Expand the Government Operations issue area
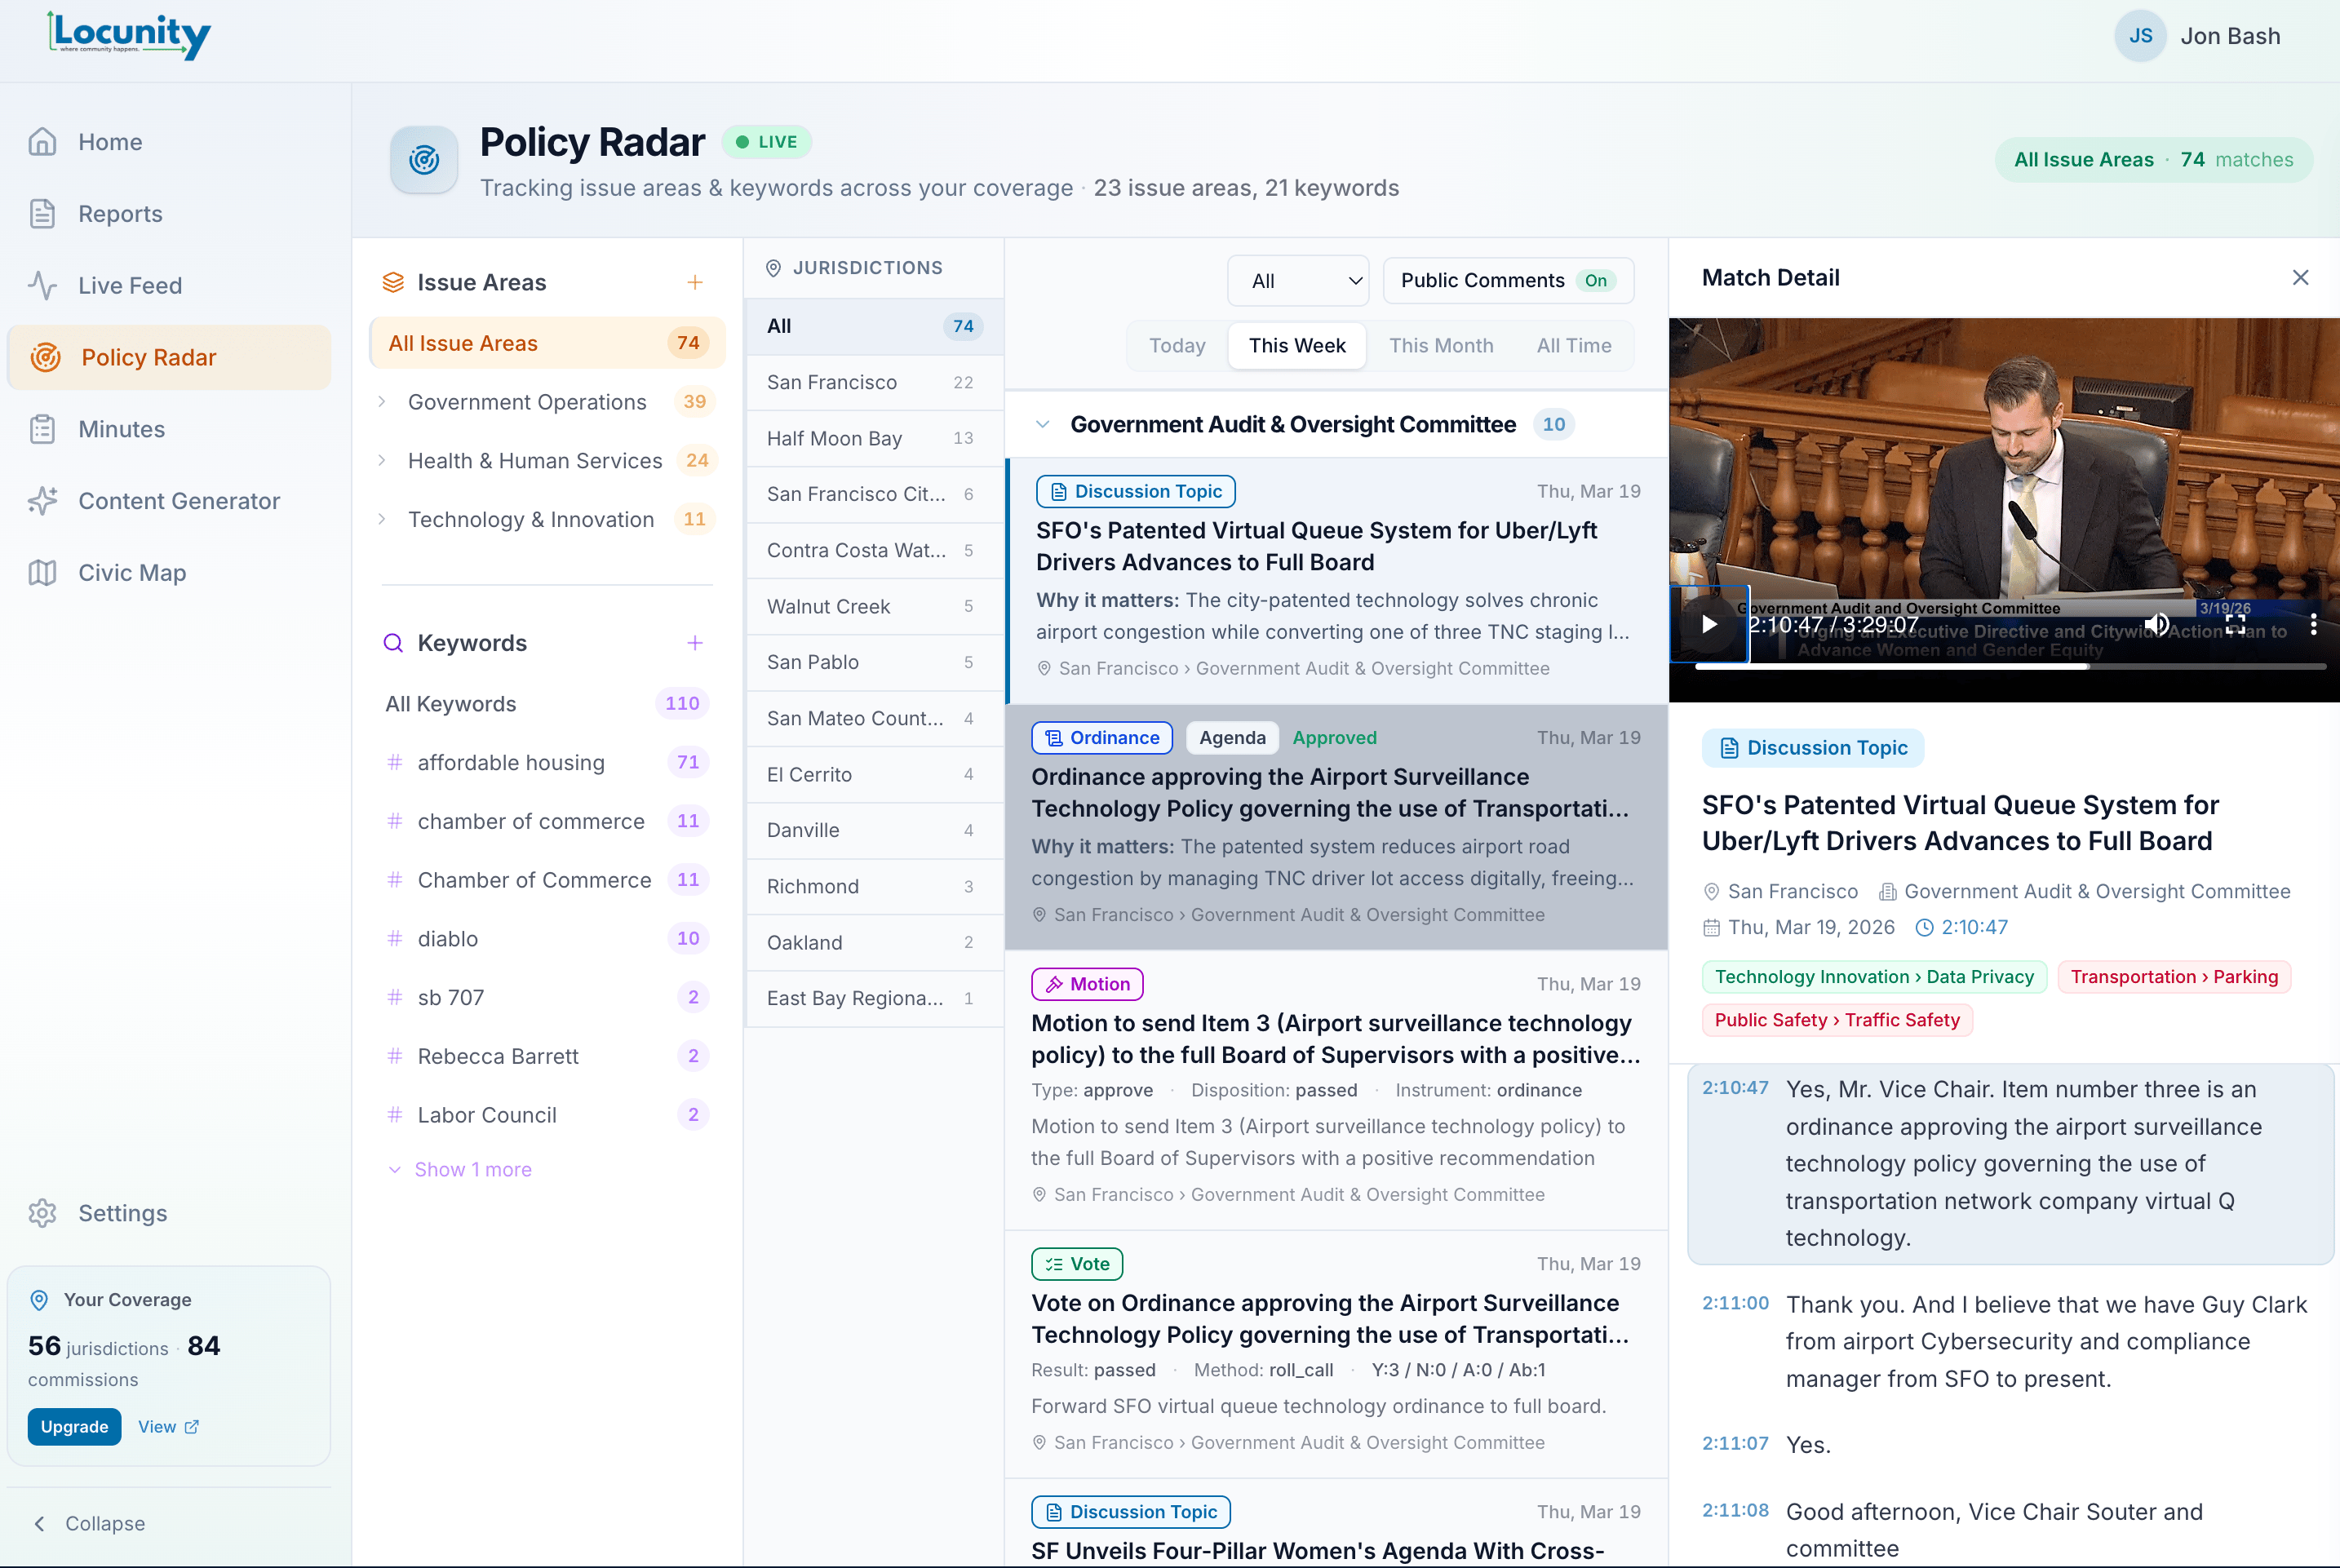The image size is (2340, 1568). pos(382,402)
